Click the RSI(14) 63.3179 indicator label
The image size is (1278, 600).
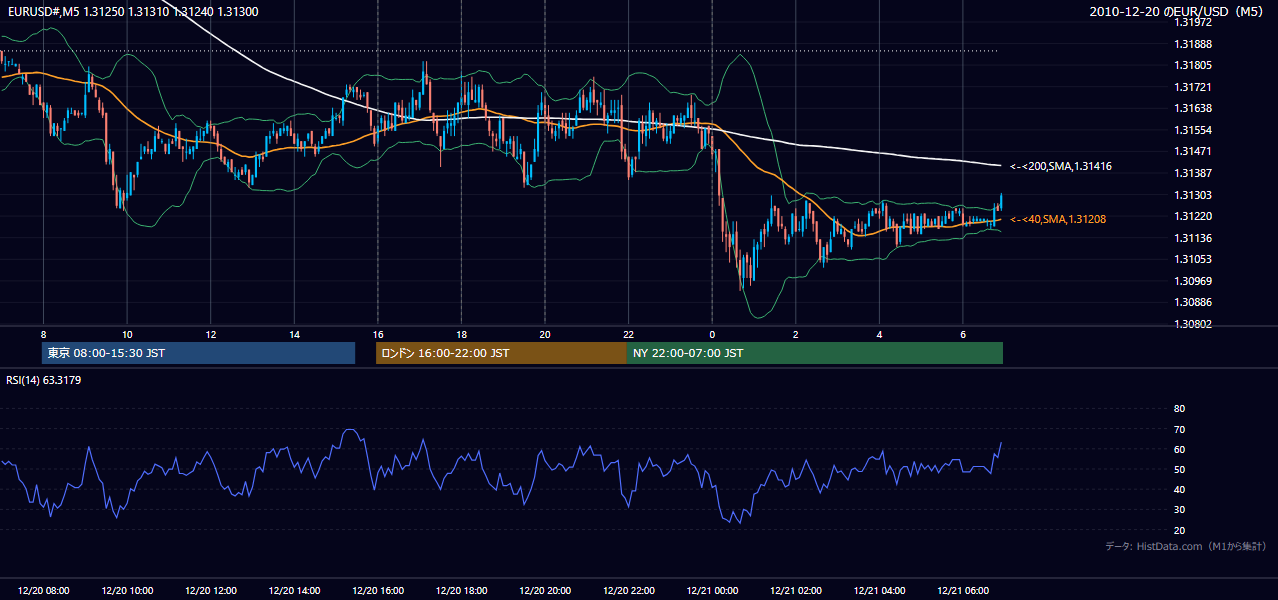[44, 380]
